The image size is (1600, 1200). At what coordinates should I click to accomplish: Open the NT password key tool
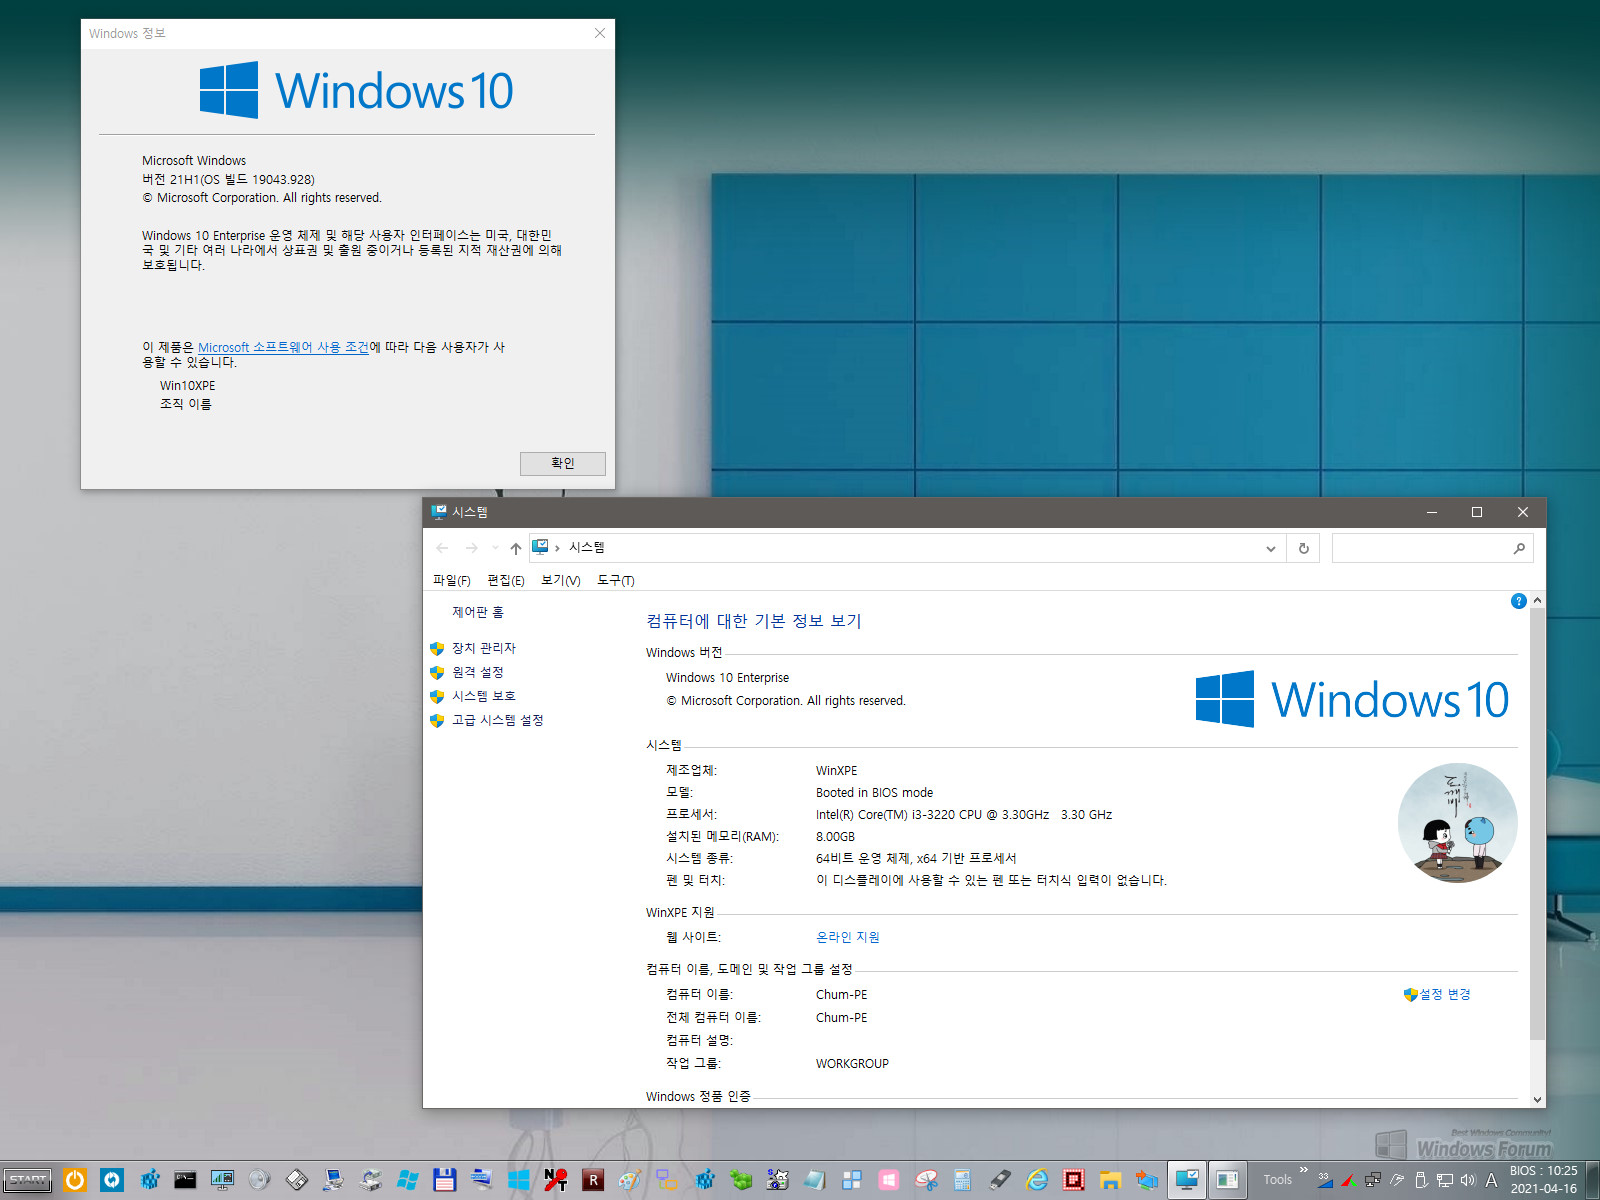point(555,1180)
